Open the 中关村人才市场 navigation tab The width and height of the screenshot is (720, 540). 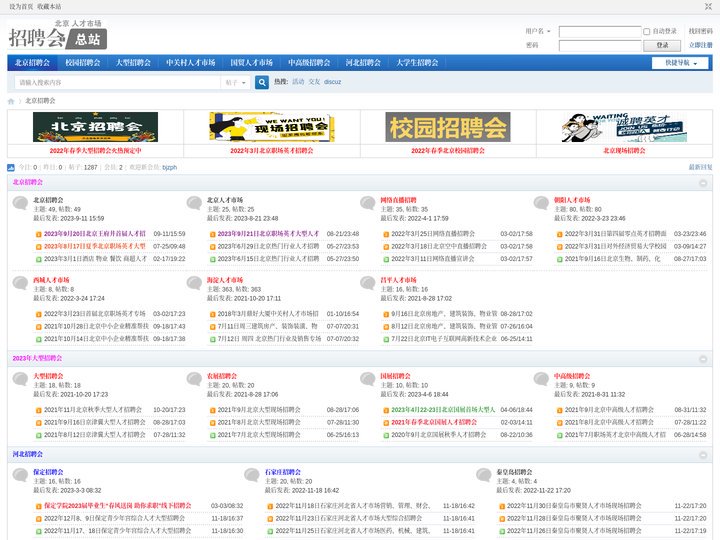point(190,62)
